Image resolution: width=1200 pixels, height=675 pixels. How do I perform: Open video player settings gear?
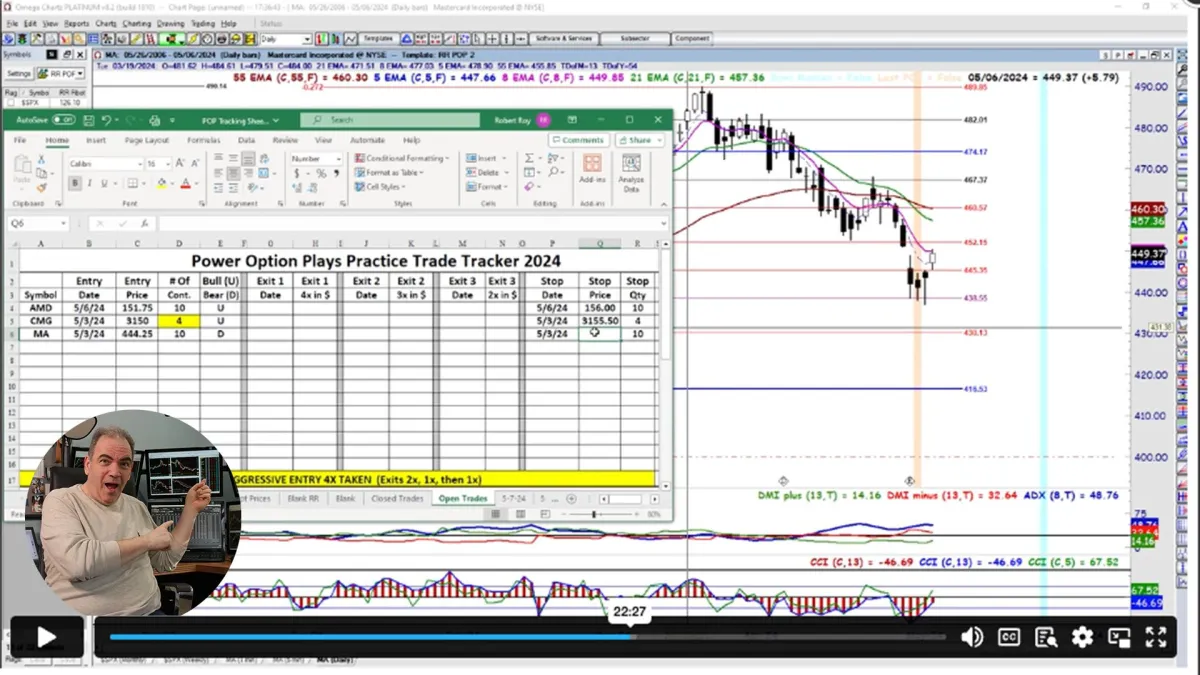click(1082, 637)
